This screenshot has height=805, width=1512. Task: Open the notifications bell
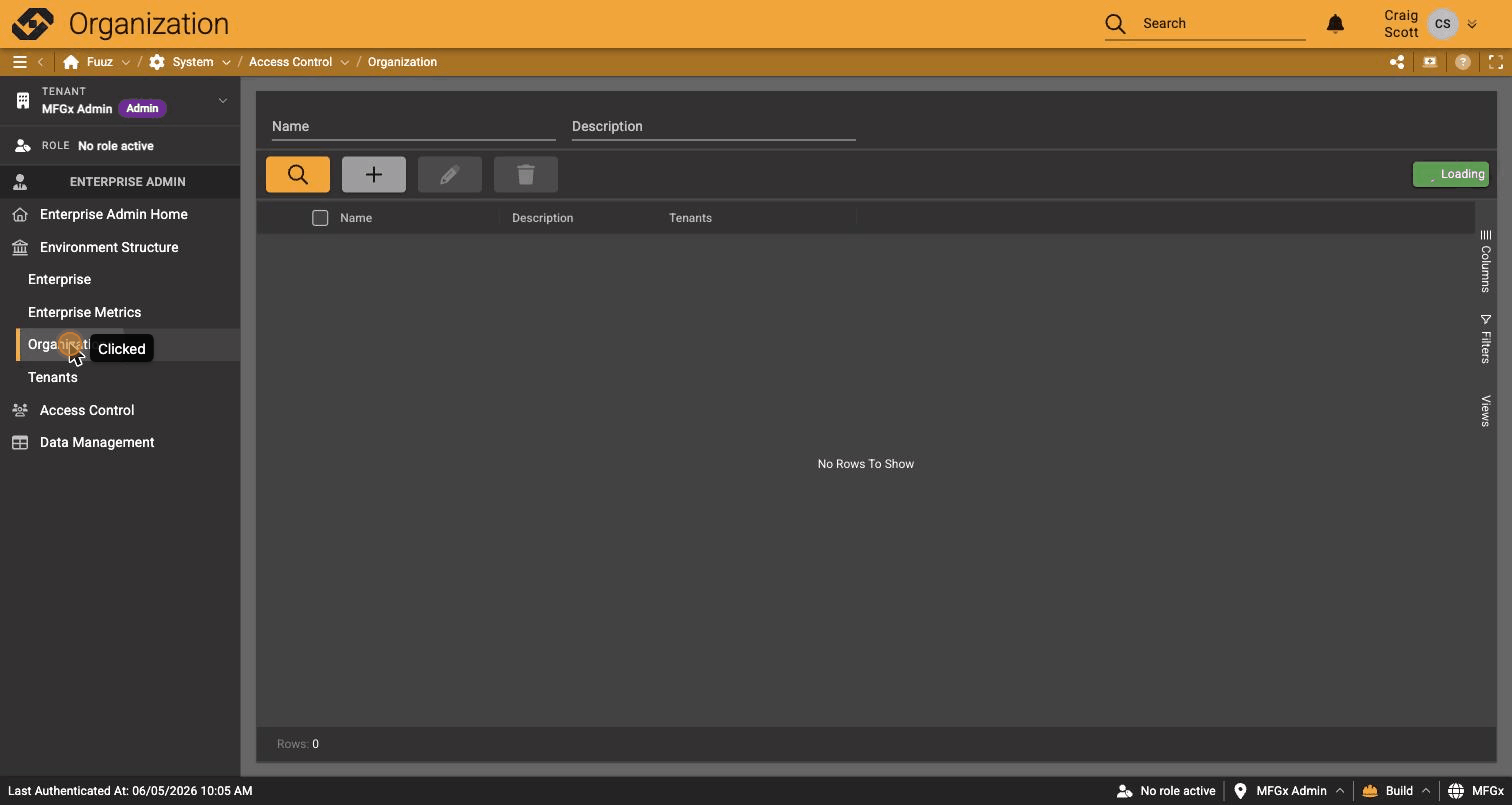(1335, 23)
